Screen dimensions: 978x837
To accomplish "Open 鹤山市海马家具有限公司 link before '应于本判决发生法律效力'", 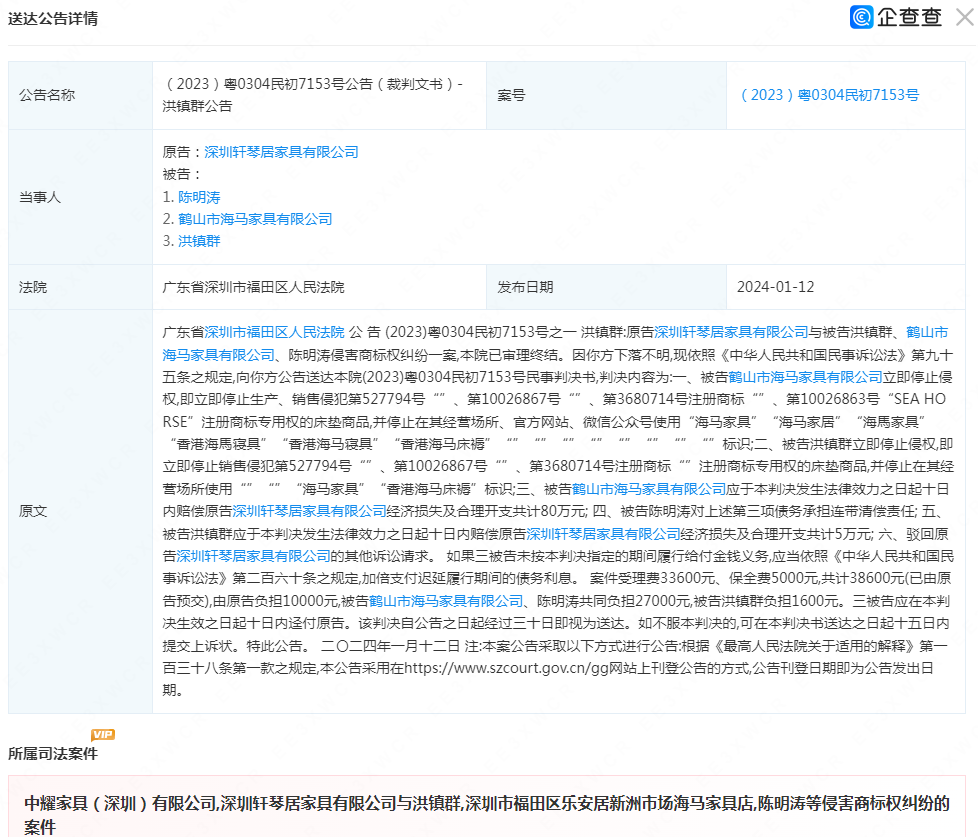I will (649, 488).
